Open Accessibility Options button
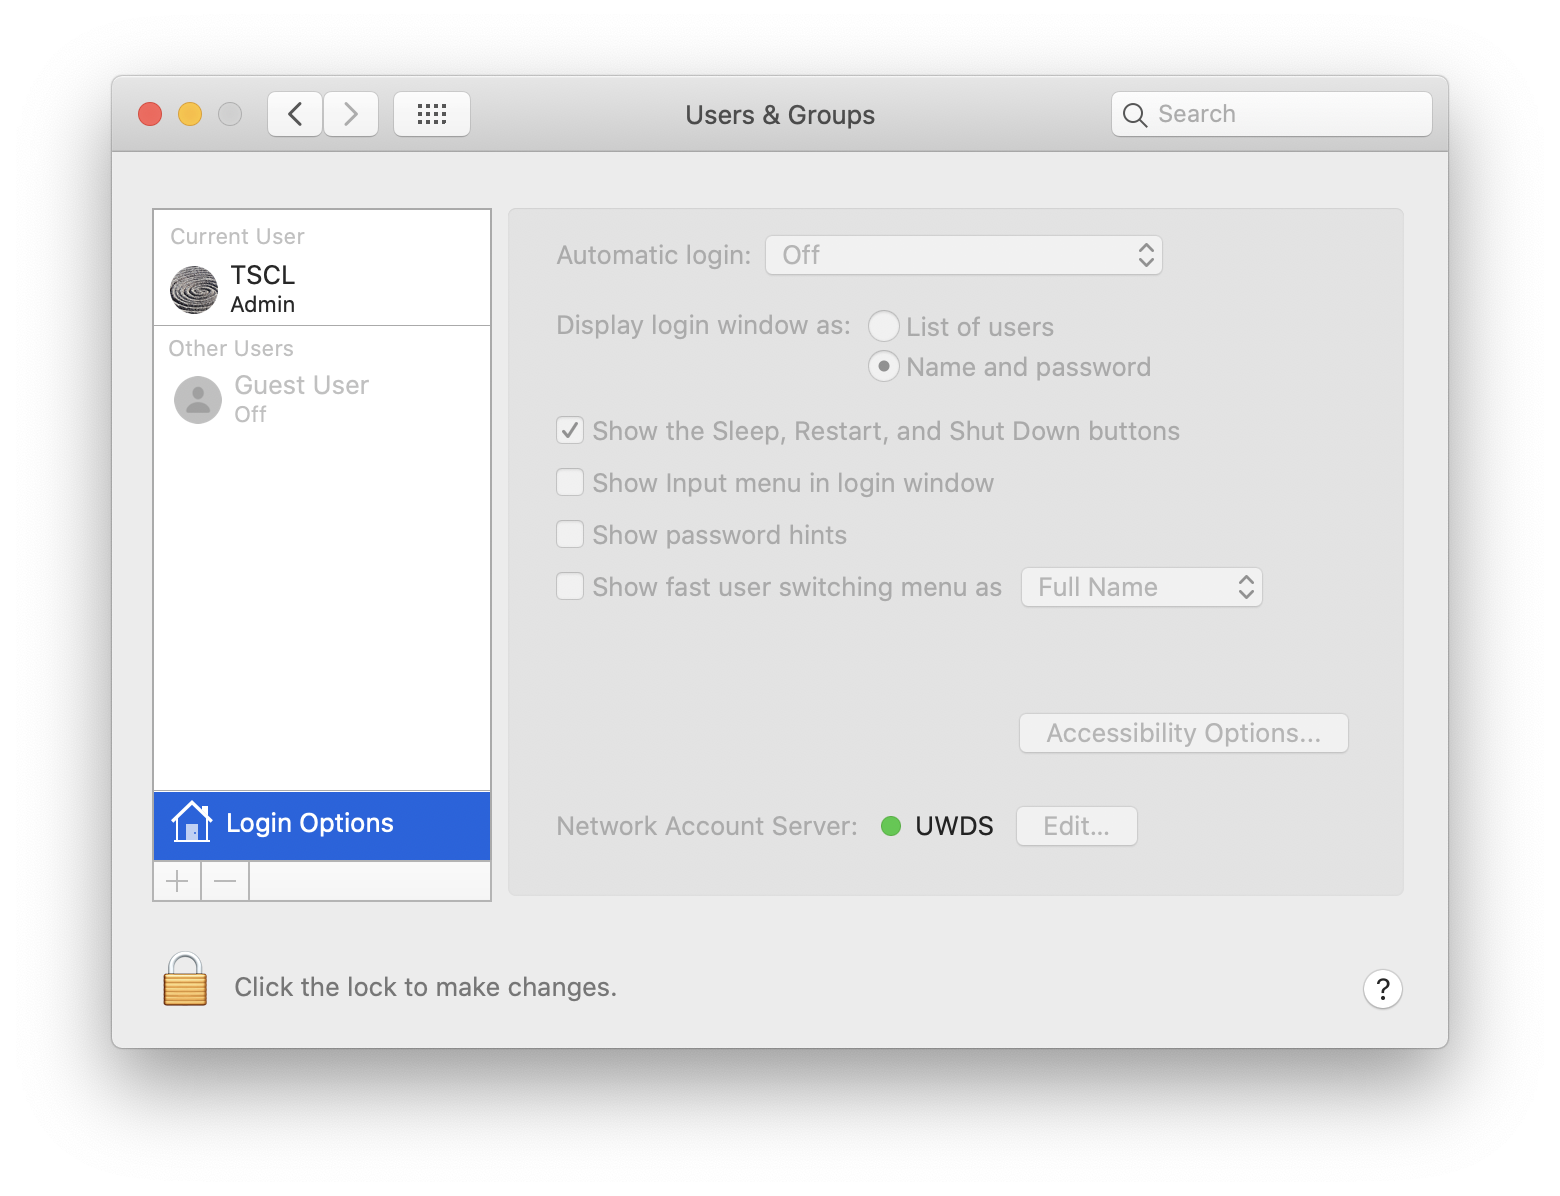1560x1196 pixels. (1184, 733)
